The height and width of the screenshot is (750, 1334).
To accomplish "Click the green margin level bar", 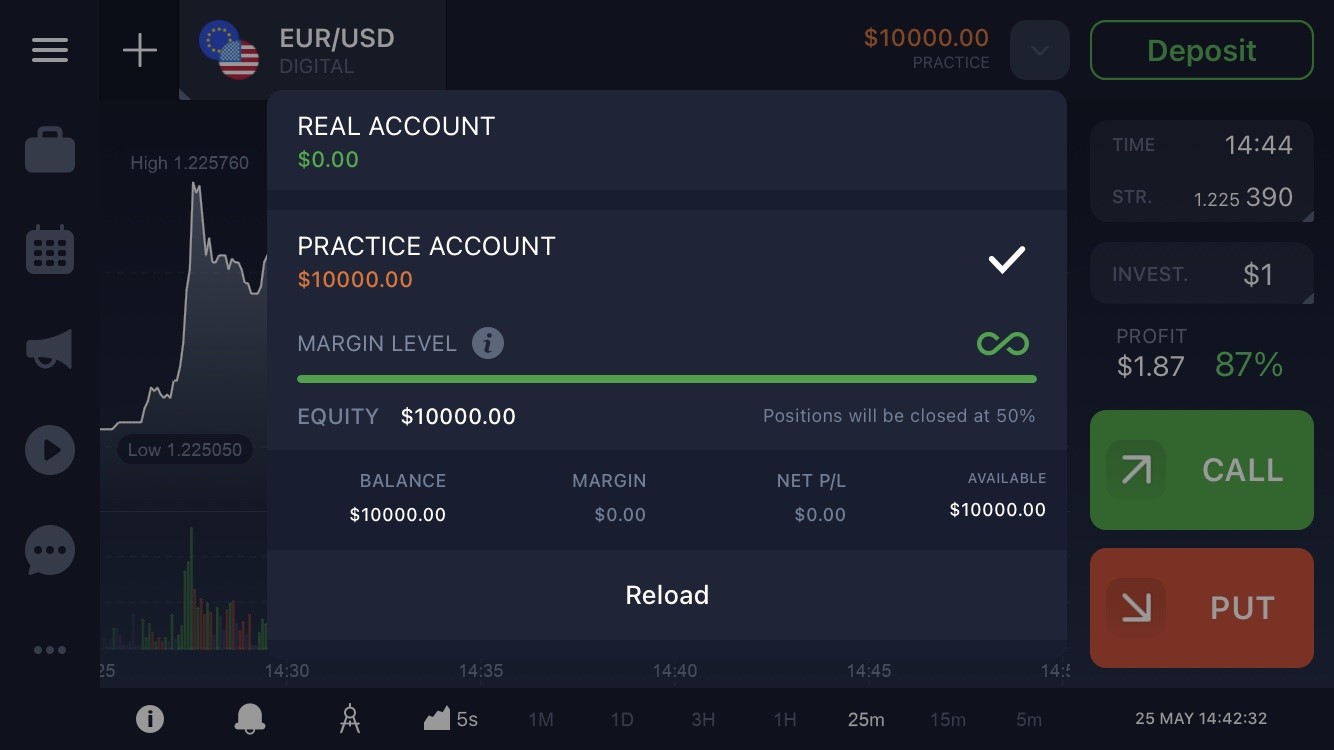I will [x=667, y=379].
